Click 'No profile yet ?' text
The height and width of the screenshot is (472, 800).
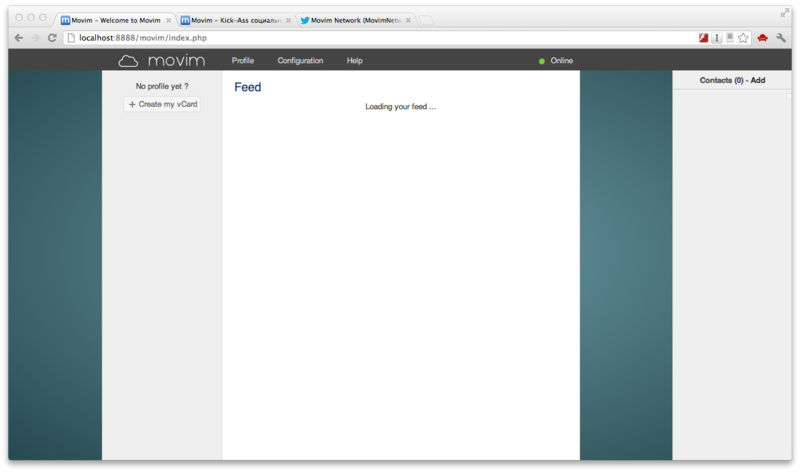tap(162, 86)
